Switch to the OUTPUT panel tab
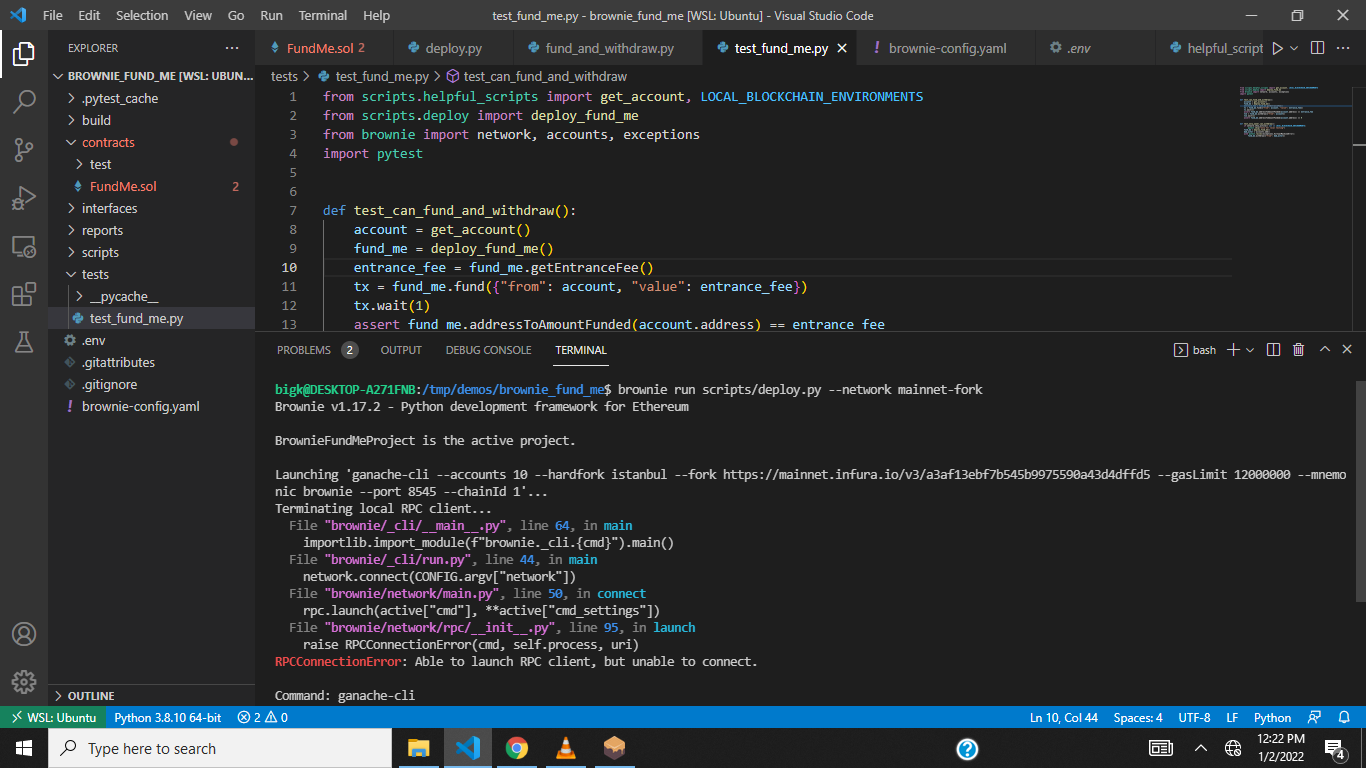Image resolution: width=1366 pixels, height=768 pixels. pyautogui.click(x=401, y=350)
